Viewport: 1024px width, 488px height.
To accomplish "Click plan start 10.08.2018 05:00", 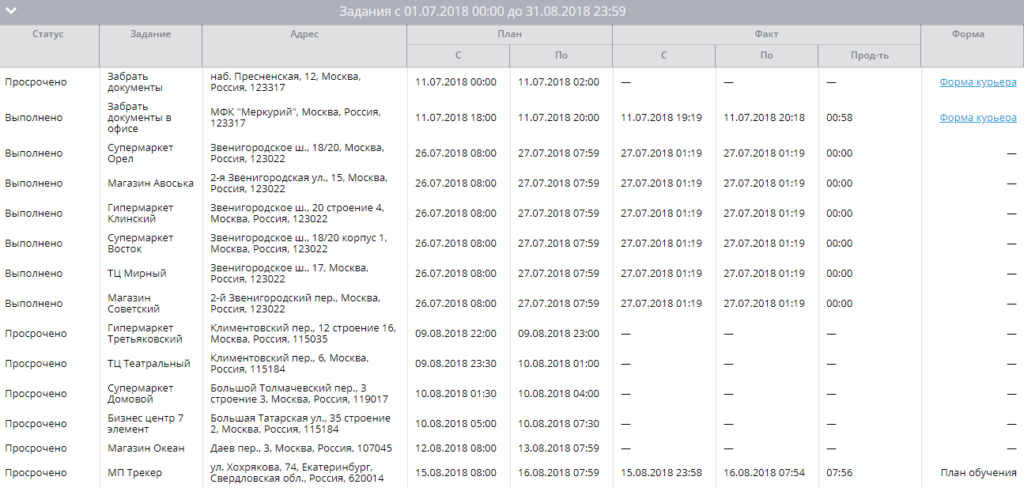I will [x=456, y=424].
